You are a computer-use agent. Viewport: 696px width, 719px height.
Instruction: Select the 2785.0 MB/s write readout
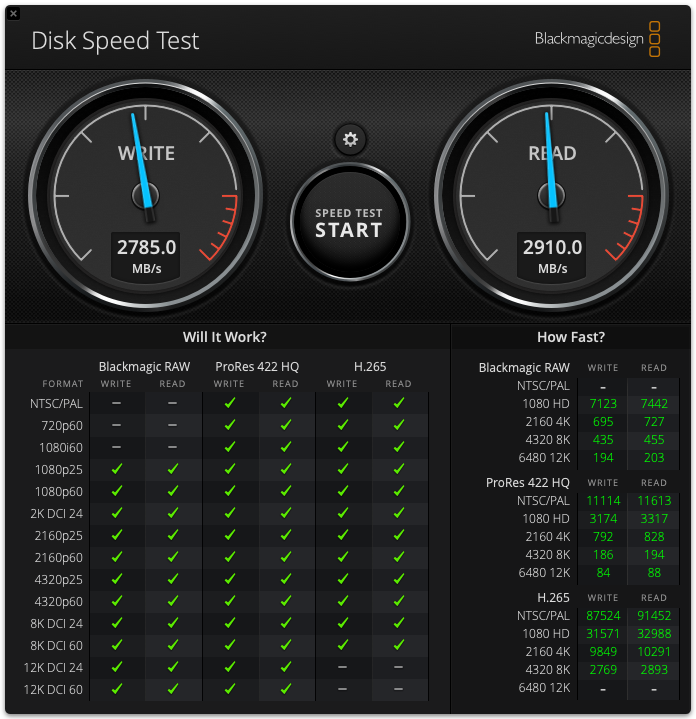pos(146,255)
